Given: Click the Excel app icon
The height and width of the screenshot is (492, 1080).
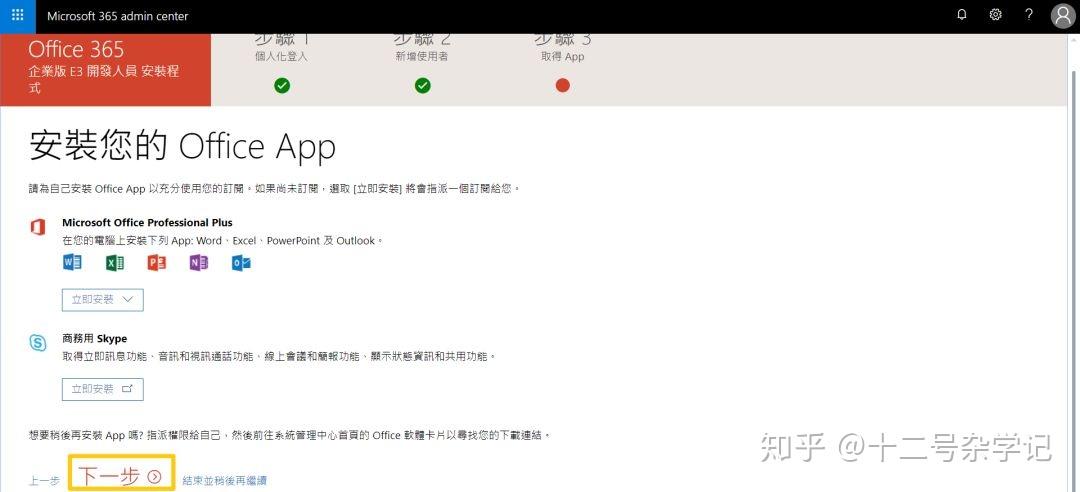Looking at the screenshot, I should [x=114, y=263].
